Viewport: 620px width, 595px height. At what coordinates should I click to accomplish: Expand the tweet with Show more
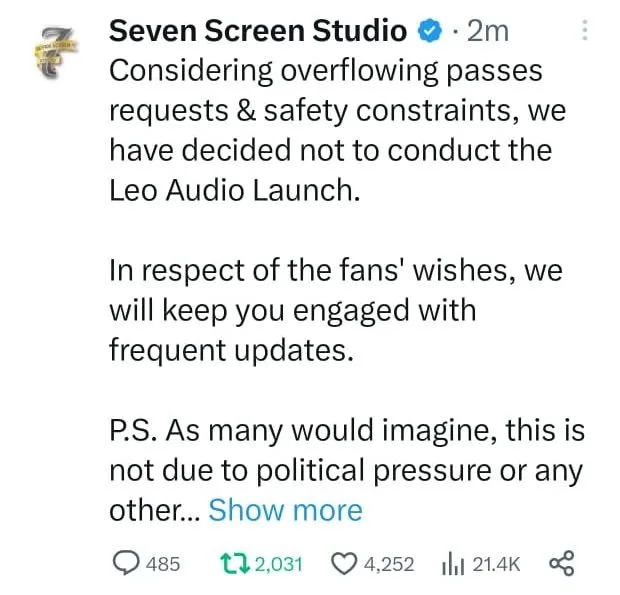pyautogui.click(x=285, y=510)
